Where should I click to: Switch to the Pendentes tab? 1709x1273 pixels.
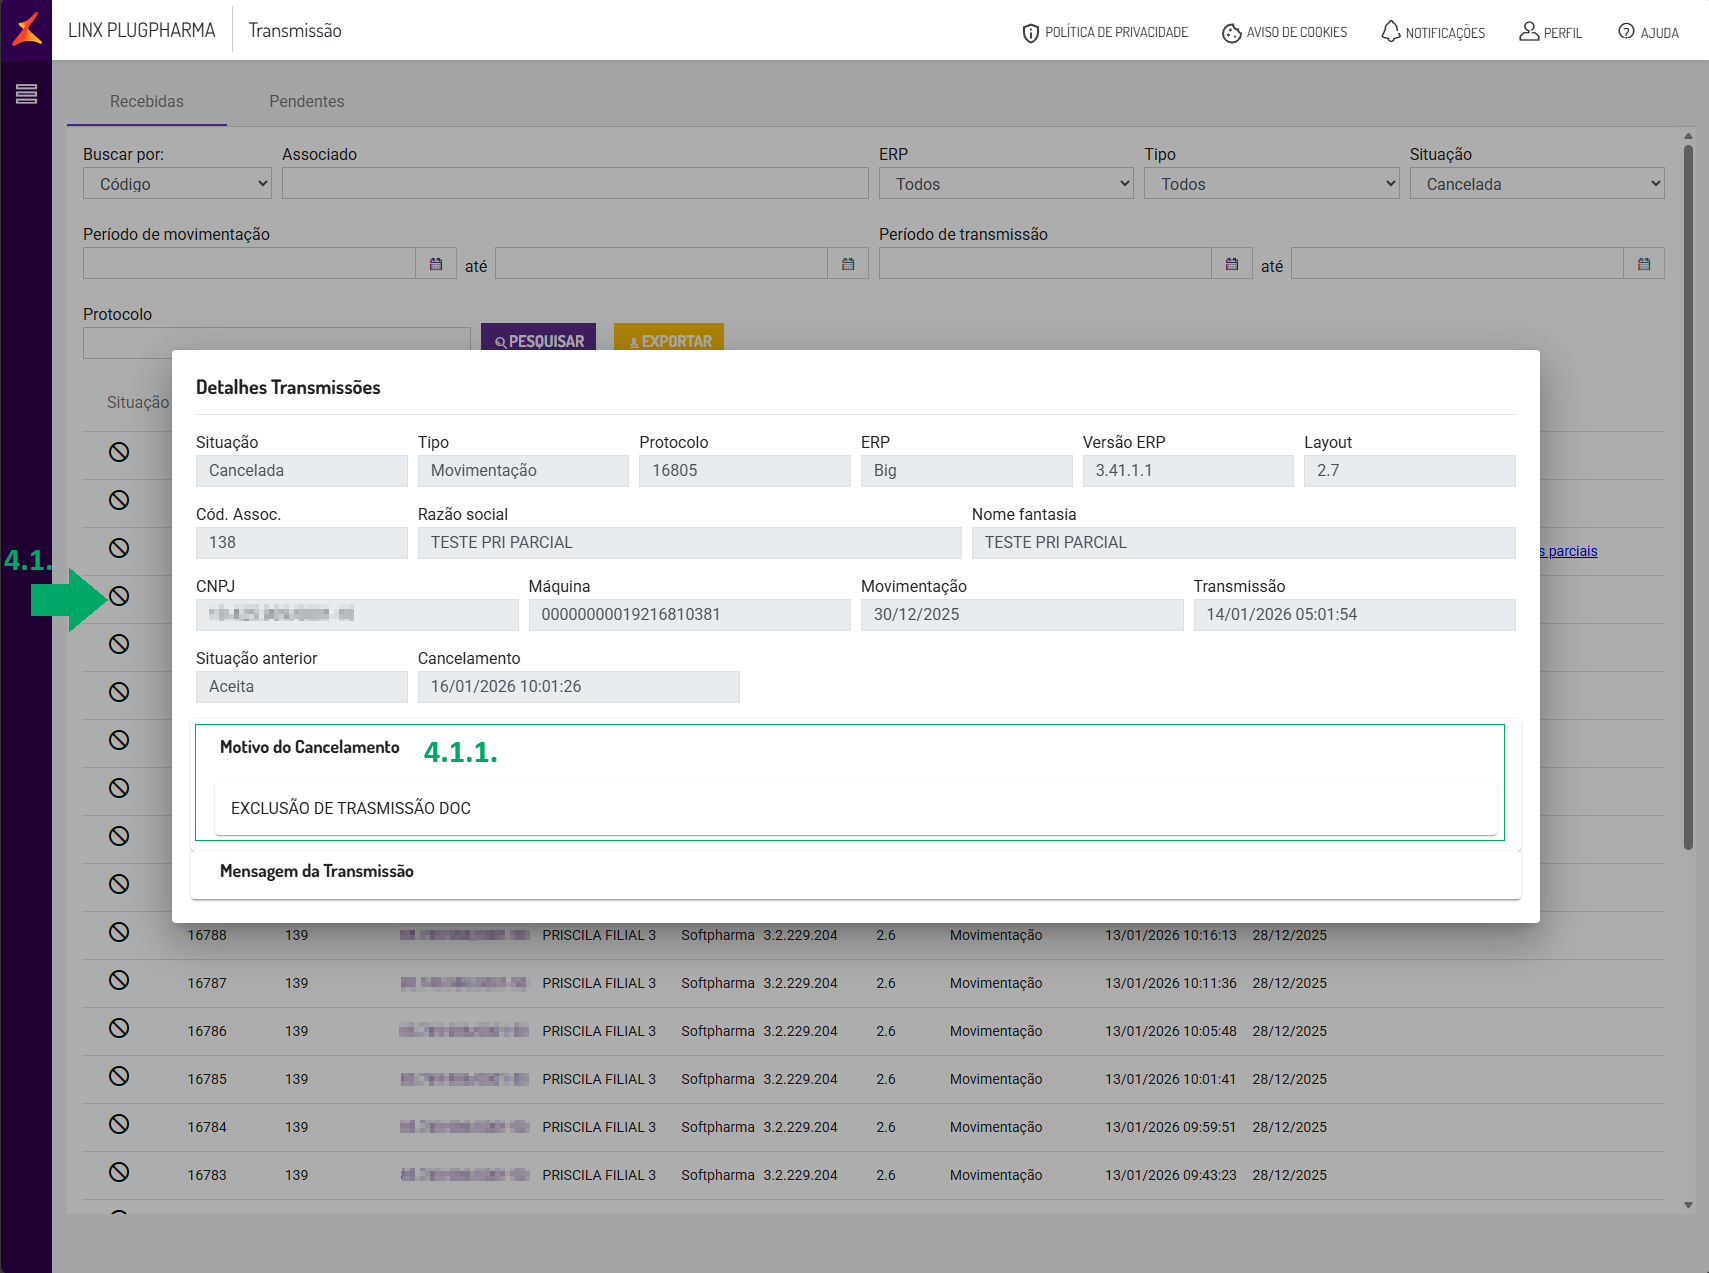tap(306, 102)
